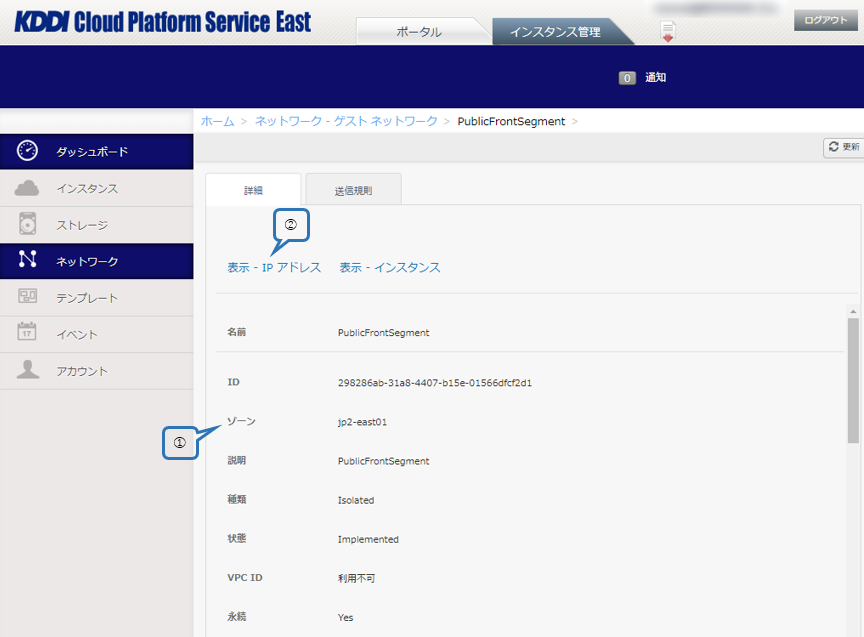The height and width of the screenshot is (637, 864).
Task: Click the cloud Instances icon in the sidebar
Action: coord(27,188)
